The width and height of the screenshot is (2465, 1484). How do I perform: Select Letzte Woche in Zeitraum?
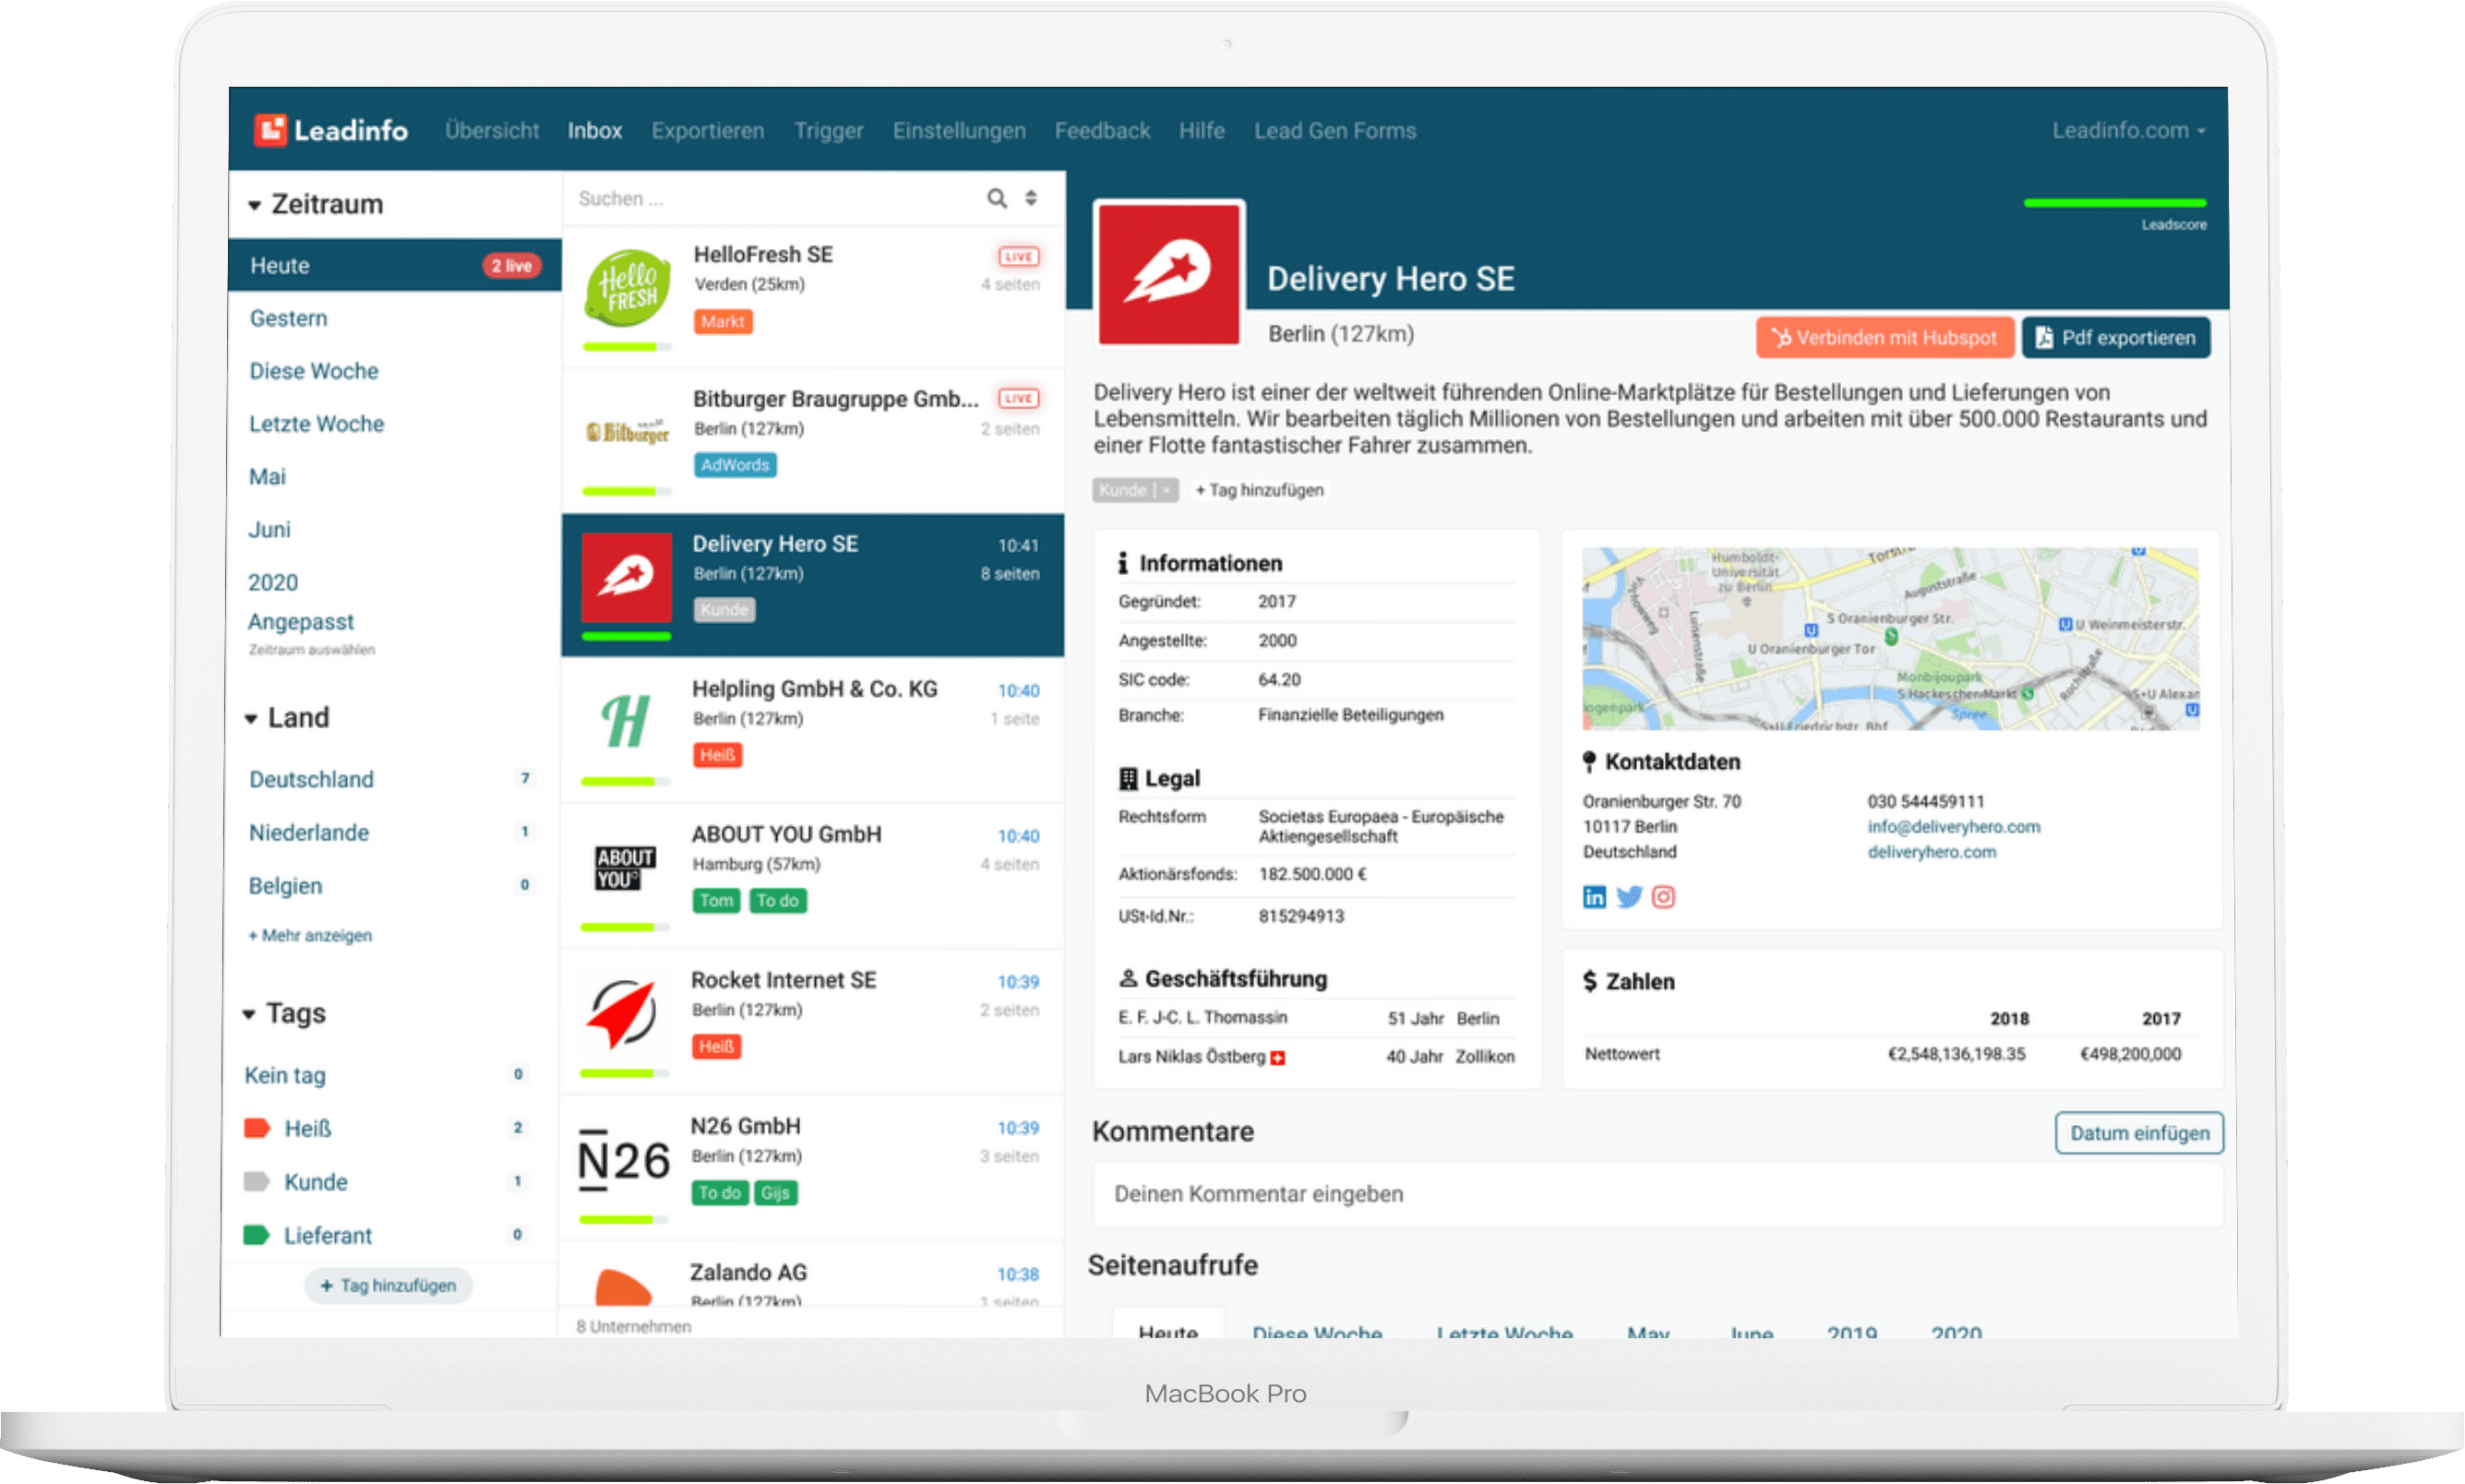coord(316,424)
